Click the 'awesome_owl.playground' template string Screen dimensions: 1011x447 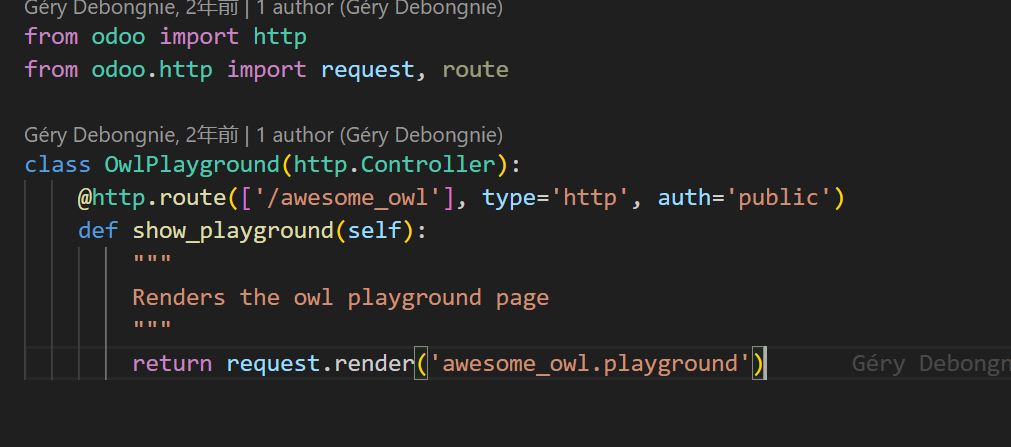tap(590, 363)
